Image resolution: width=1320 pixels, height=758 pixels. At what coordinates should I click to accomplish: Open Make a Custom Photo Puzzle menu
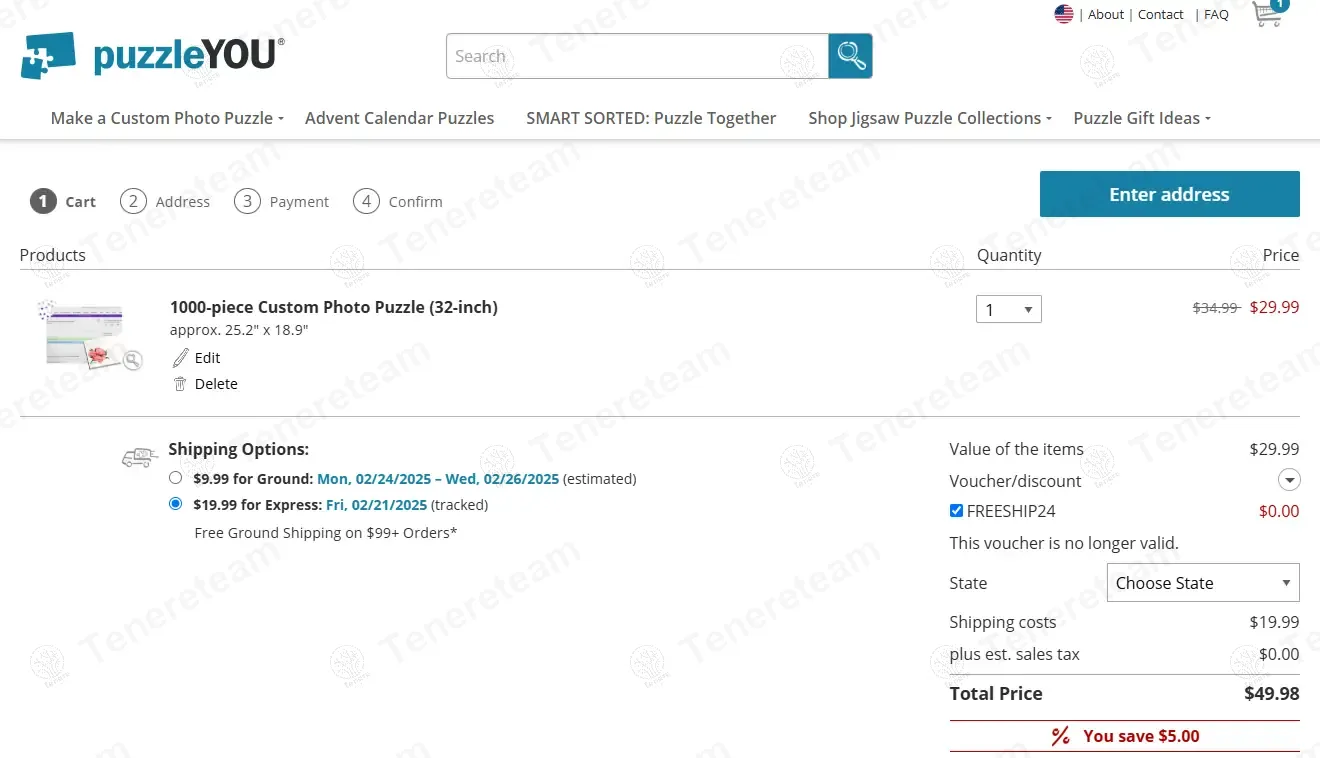(167, 118)
